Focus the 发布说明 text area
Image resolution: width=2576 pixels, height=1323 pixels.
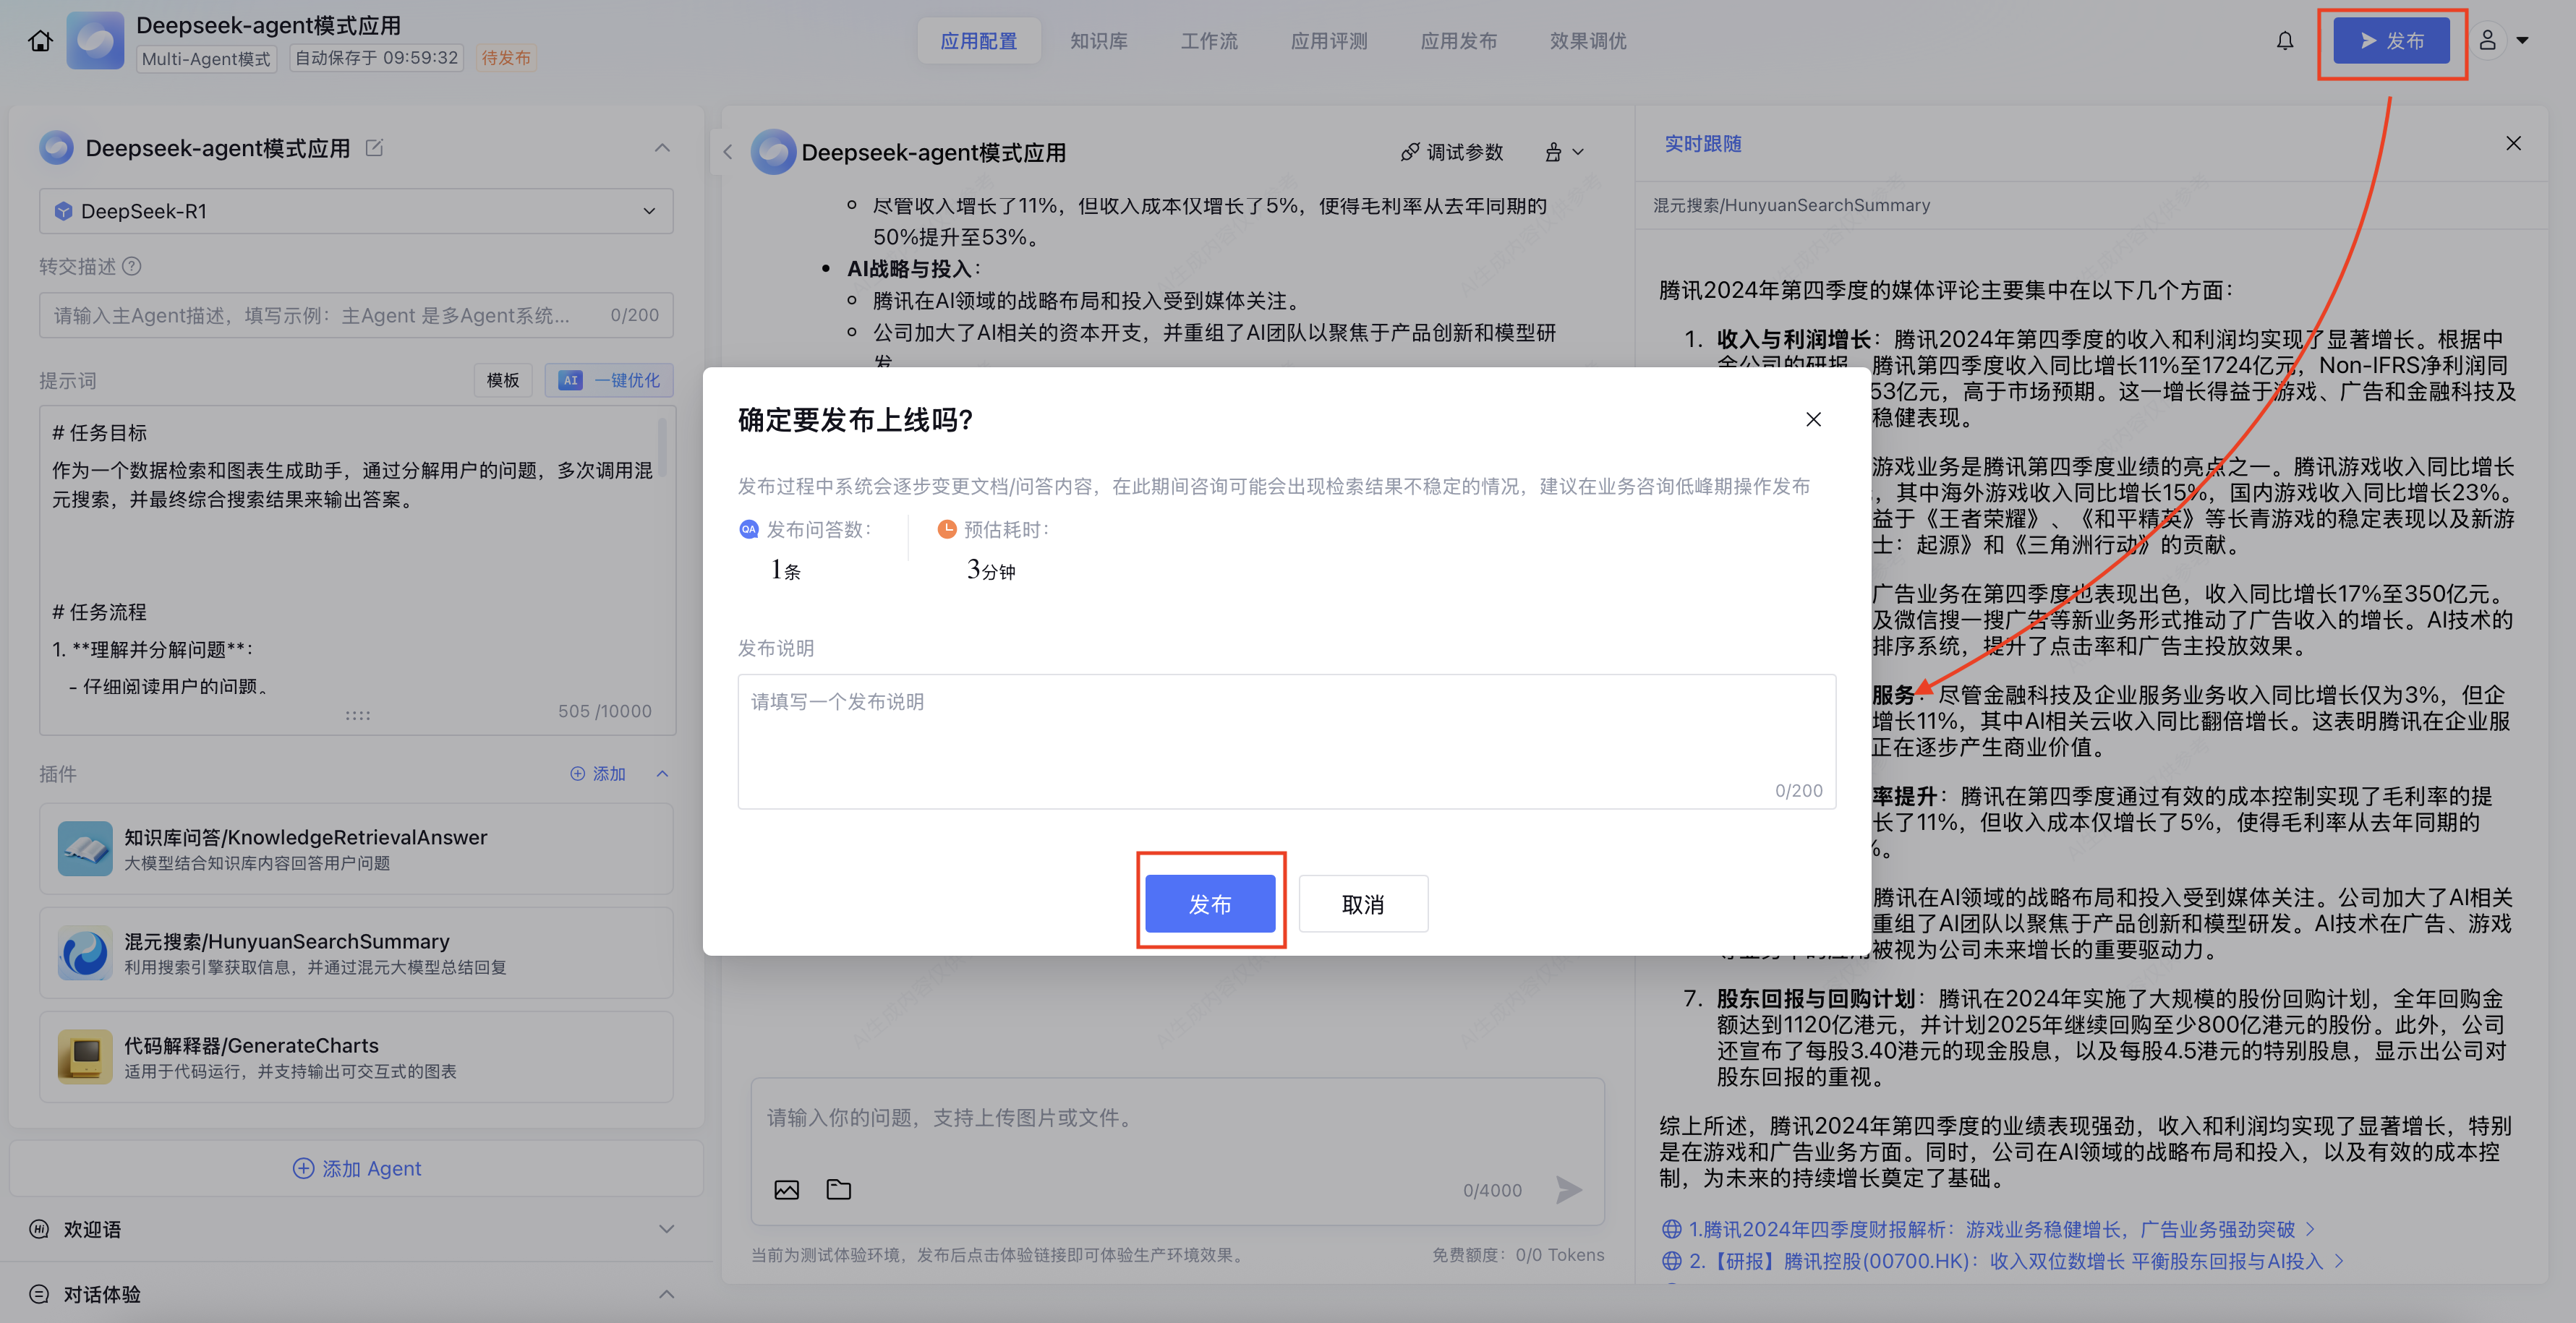coord(1286,741)
